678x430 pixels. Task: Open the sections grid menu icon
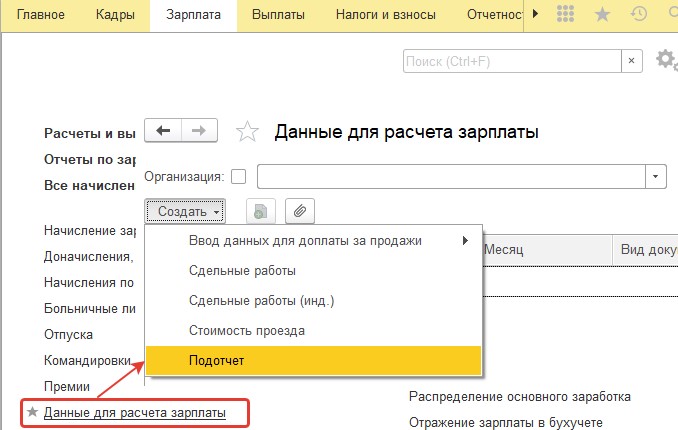click(565, 14)
